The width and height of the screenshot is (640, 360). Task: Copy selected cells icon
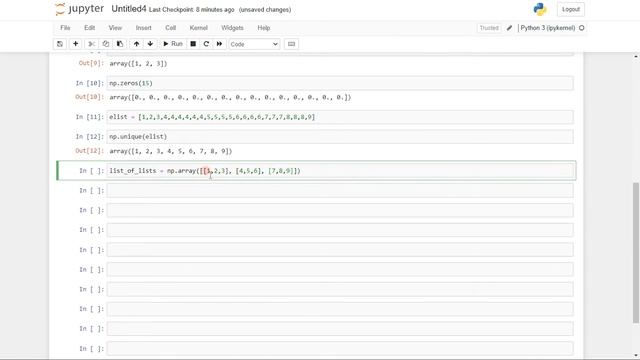tap(106, 44)
